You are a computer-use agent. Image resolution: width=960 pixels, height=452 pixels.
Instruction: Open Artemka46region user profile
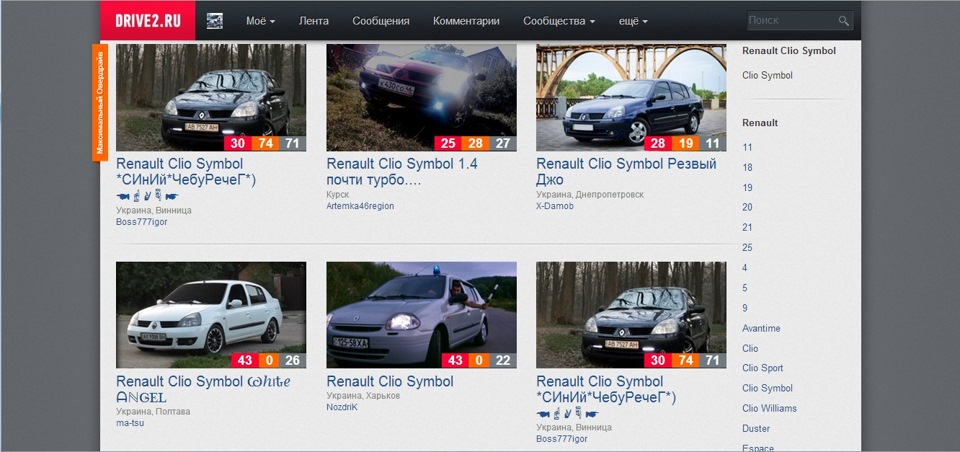[x=360, y=206]
